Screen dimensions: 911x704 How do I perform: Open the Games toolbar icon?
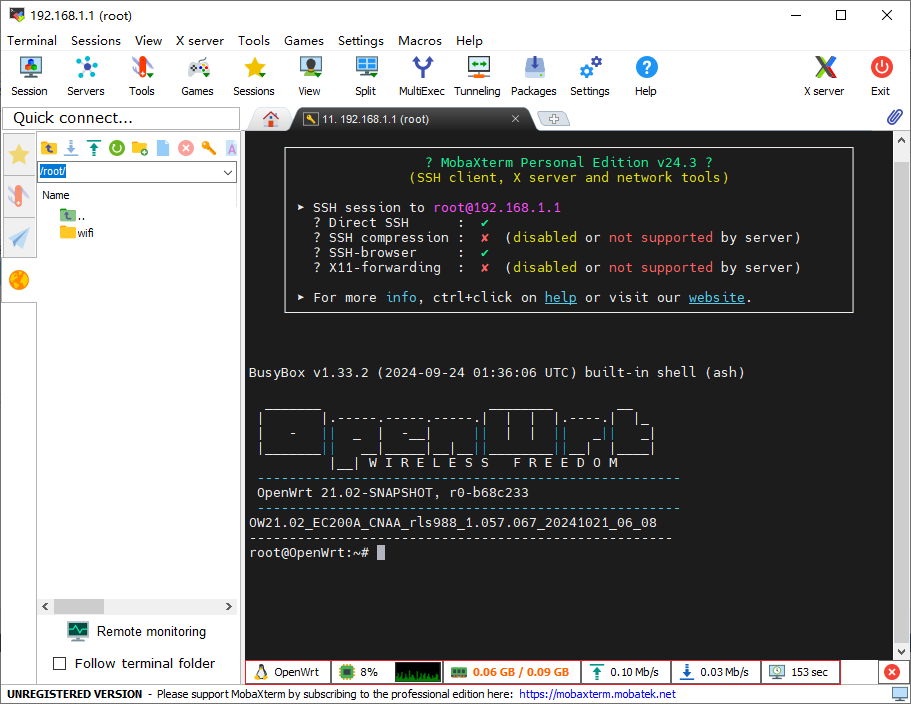click(198, 76)
